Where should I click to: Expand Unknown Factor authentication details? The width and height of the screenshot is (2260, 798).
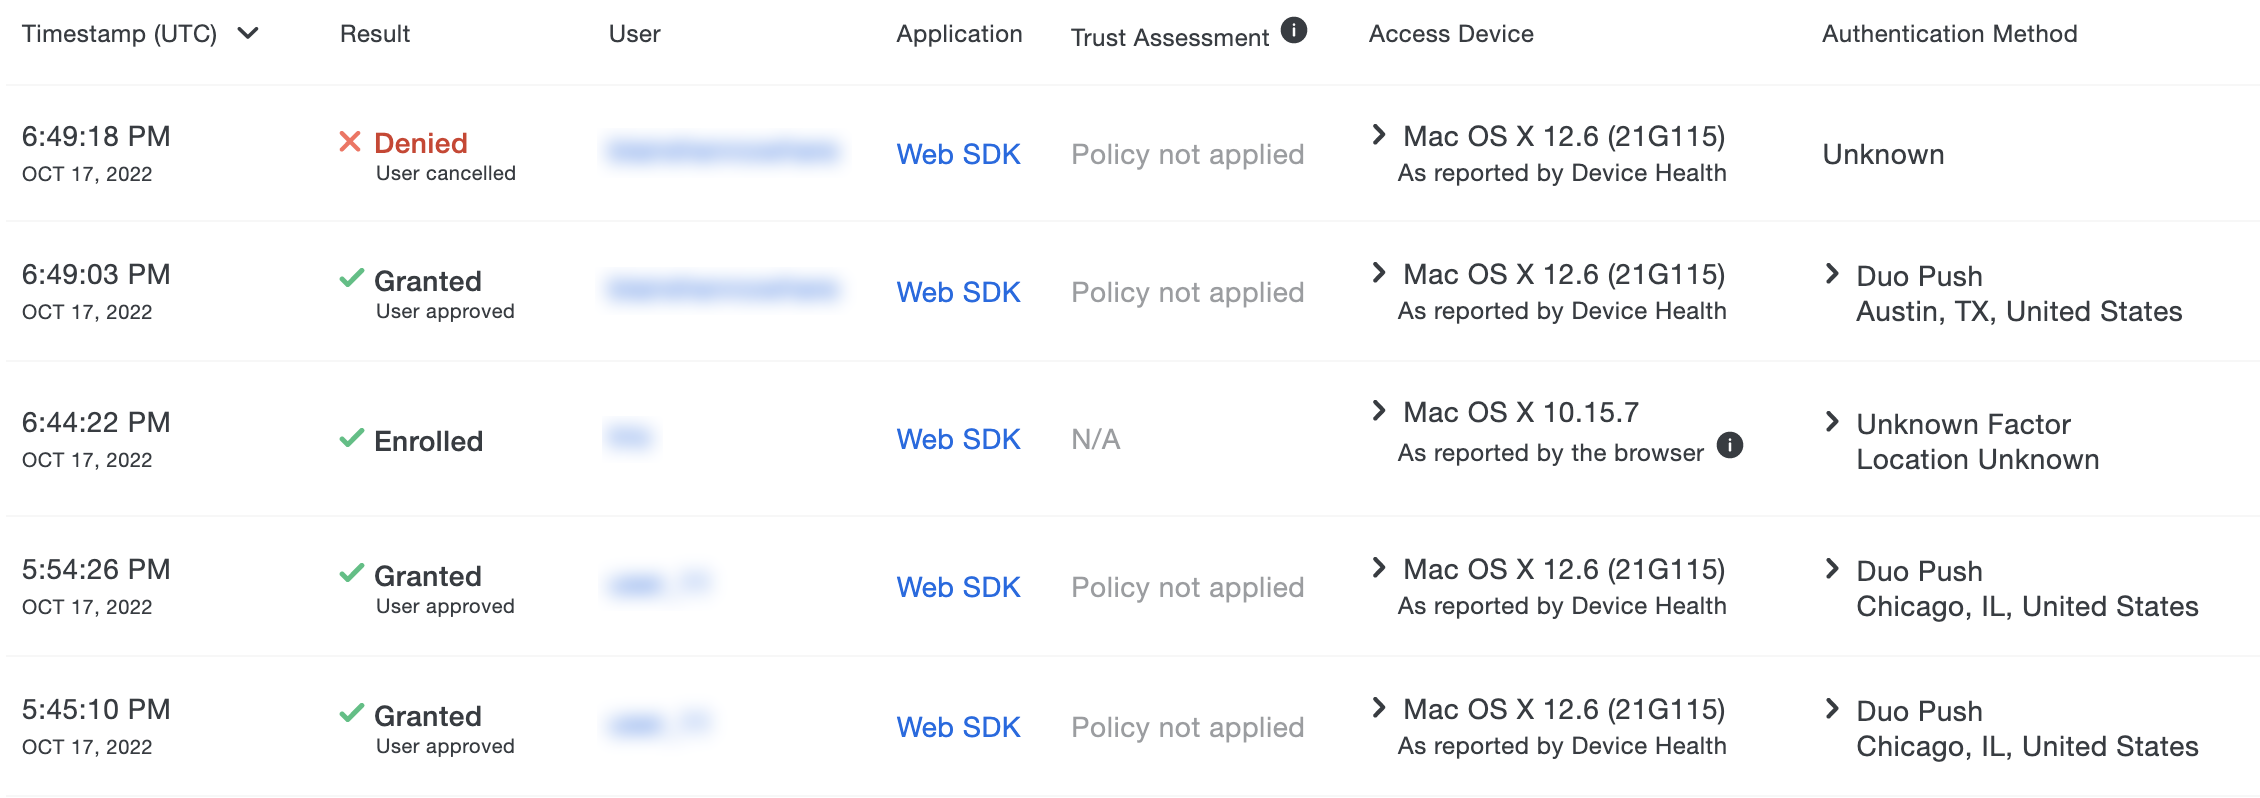coord(1833,422)
